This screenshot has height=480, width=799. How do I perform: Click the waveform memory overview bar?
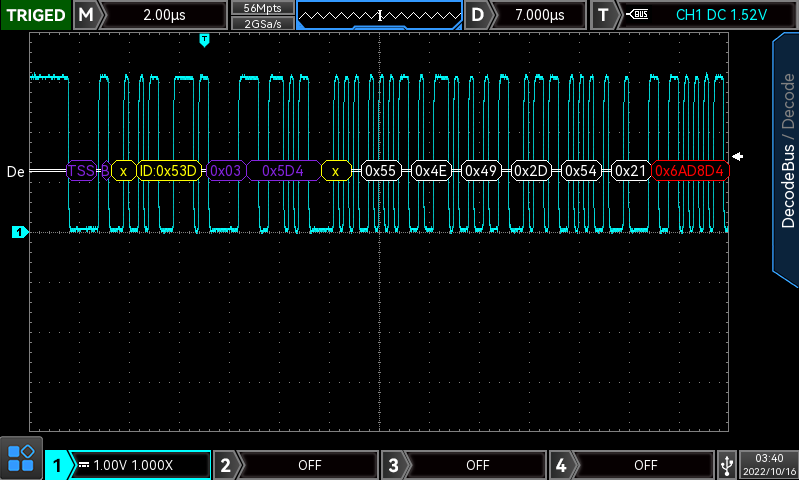(380, 15)
